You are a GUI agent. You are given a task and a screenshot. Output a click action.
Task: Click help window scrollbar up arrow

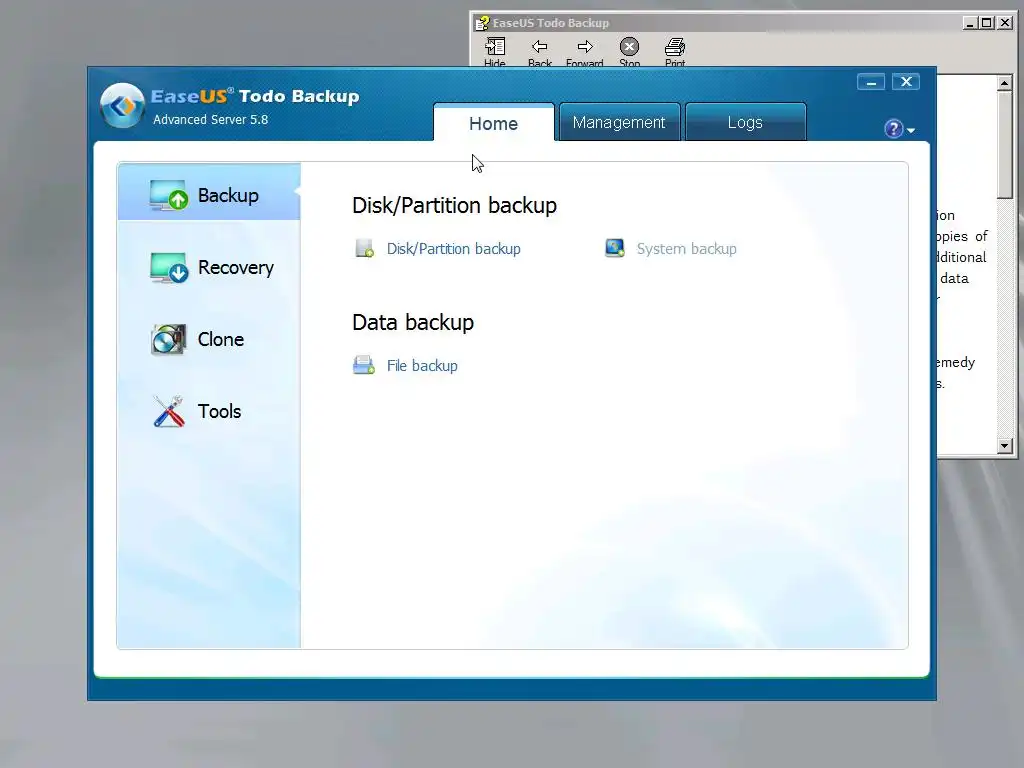pos(1004,83)
